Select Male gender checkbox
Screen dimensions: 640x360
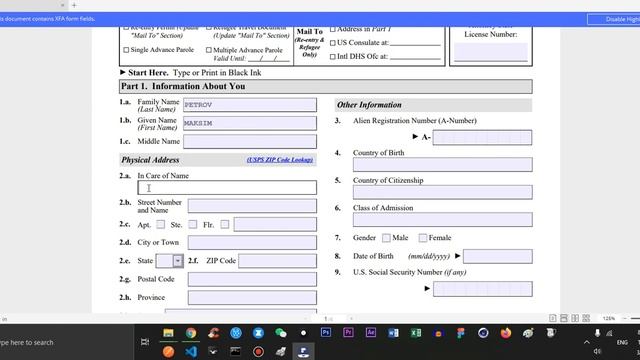[386, 238]
